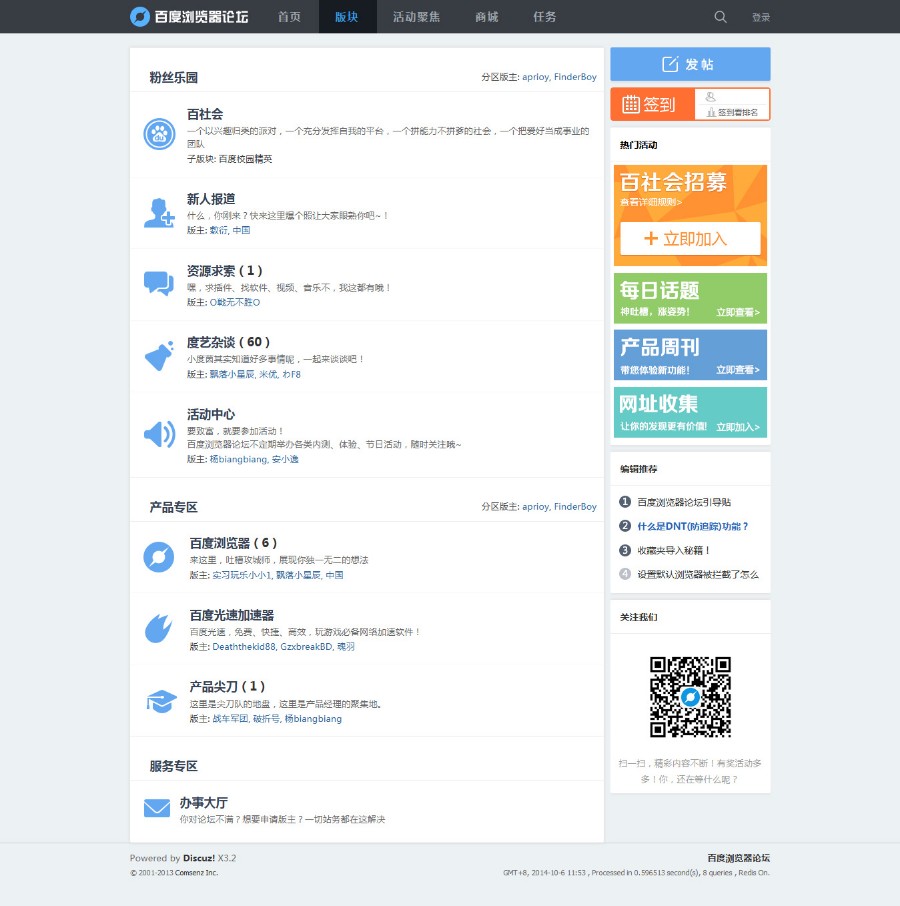Switch to the 活动聚焦 navigation tab
The height and width of the screenshot is (906, 900).
pyautogui.click(x=416, y=17)
